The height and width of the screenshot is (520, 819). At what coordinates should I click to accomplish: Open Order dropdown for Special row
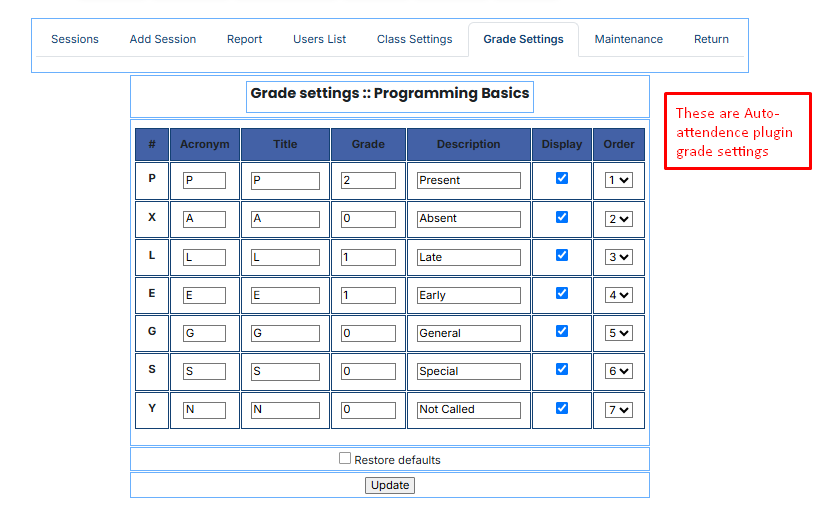[x=618, y=372]
